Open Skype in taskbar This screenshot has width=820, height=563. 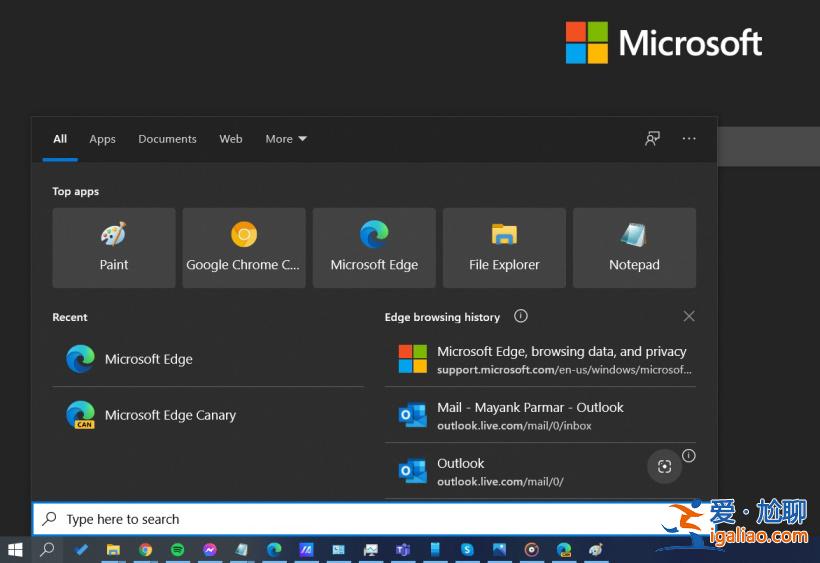467,549
